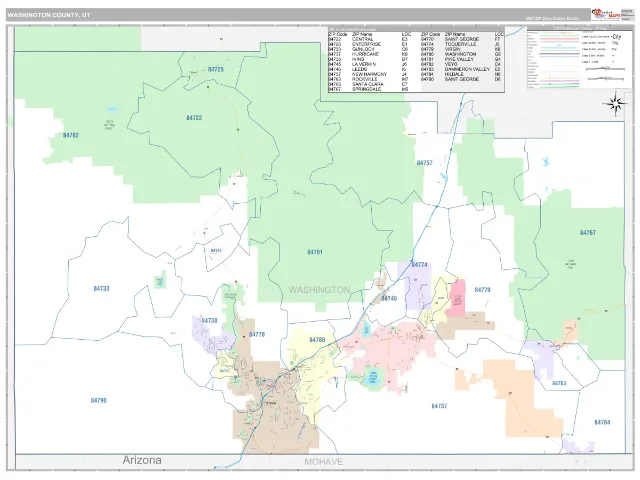
Task: Select the 84770 ZIP label on map
Action: (x=257, y=335)
